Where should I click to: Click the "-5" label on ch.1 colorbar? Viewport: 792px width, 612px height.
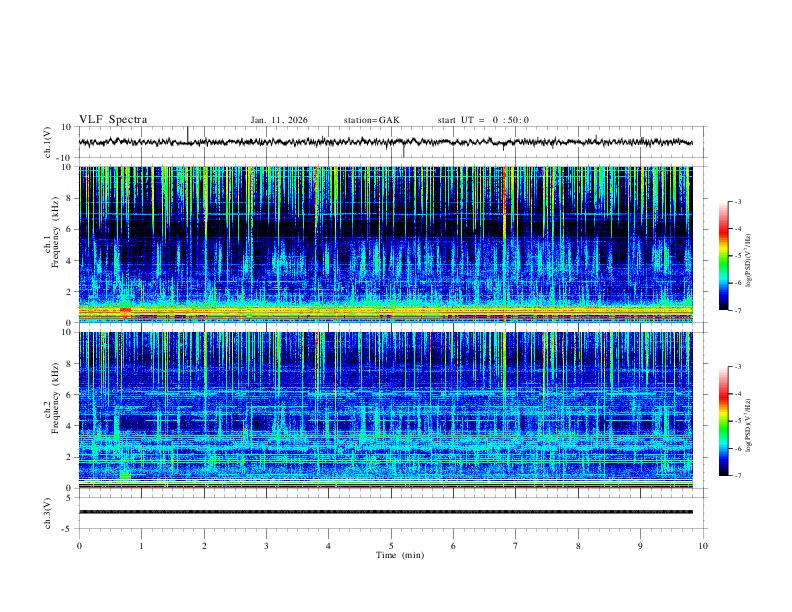(x=738, y=256)
